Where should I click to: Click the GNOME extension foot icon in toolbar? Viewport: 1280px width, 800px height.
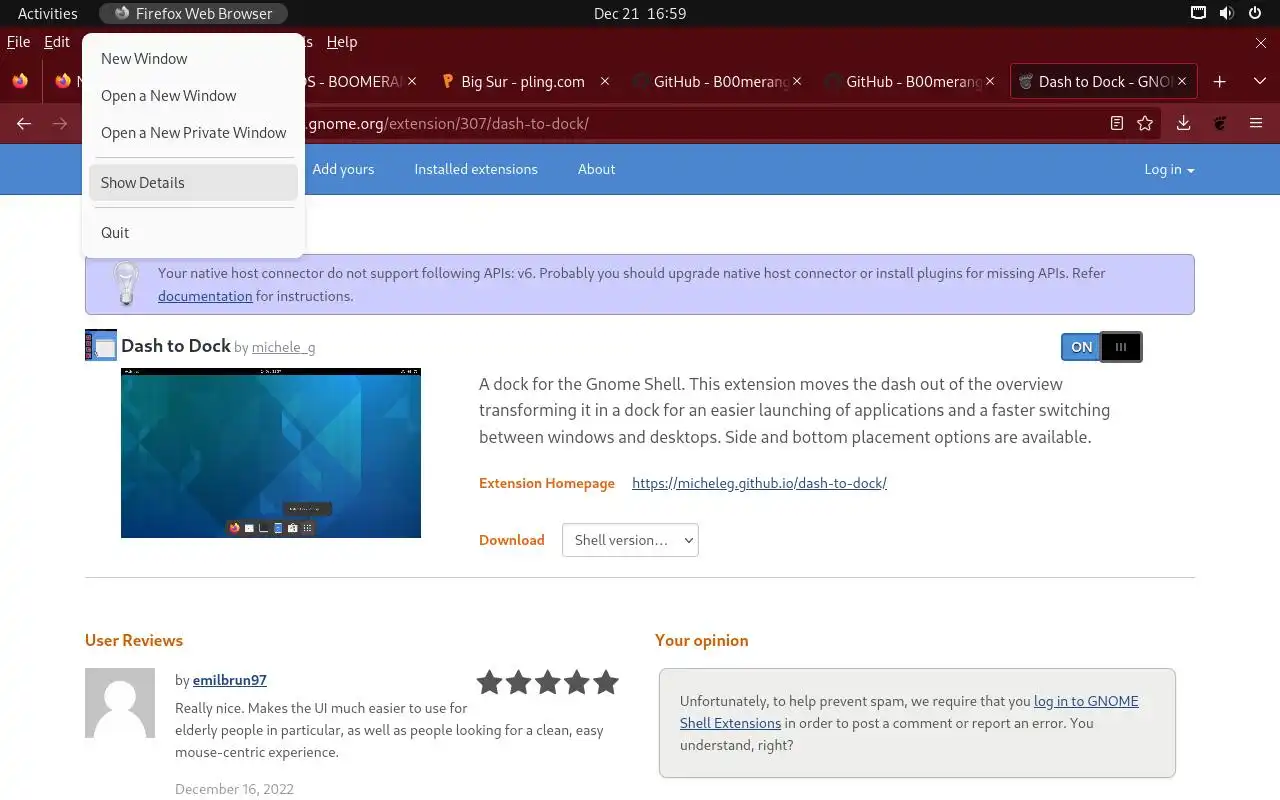click(1220, 123)
